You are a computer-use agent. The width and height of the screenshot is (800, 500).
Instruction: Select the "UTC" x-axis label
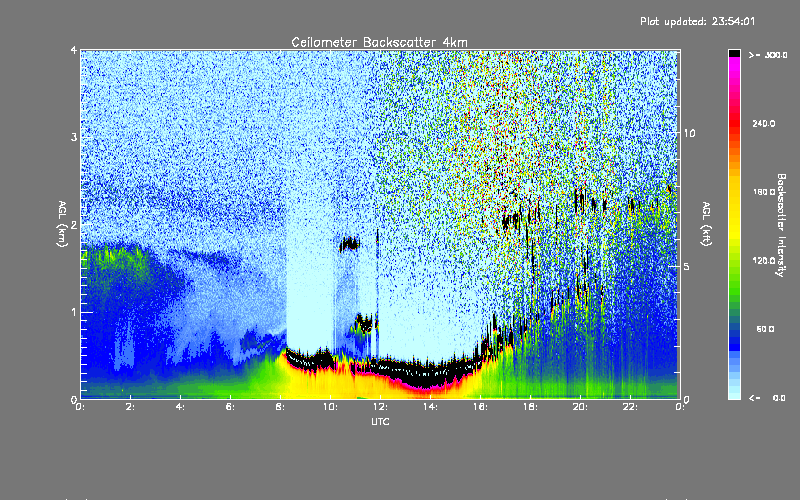(380, 421)
